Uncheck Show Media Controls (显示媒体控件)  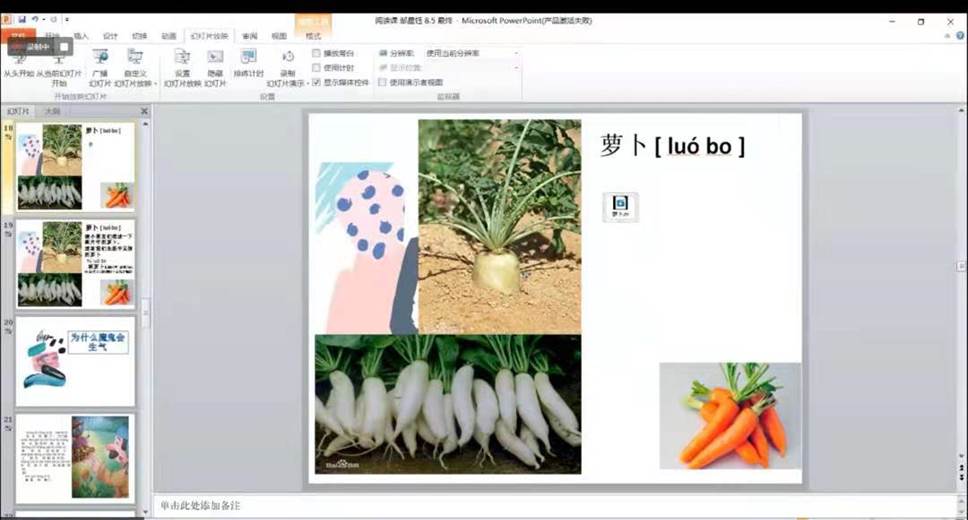[x=317, y=82]
